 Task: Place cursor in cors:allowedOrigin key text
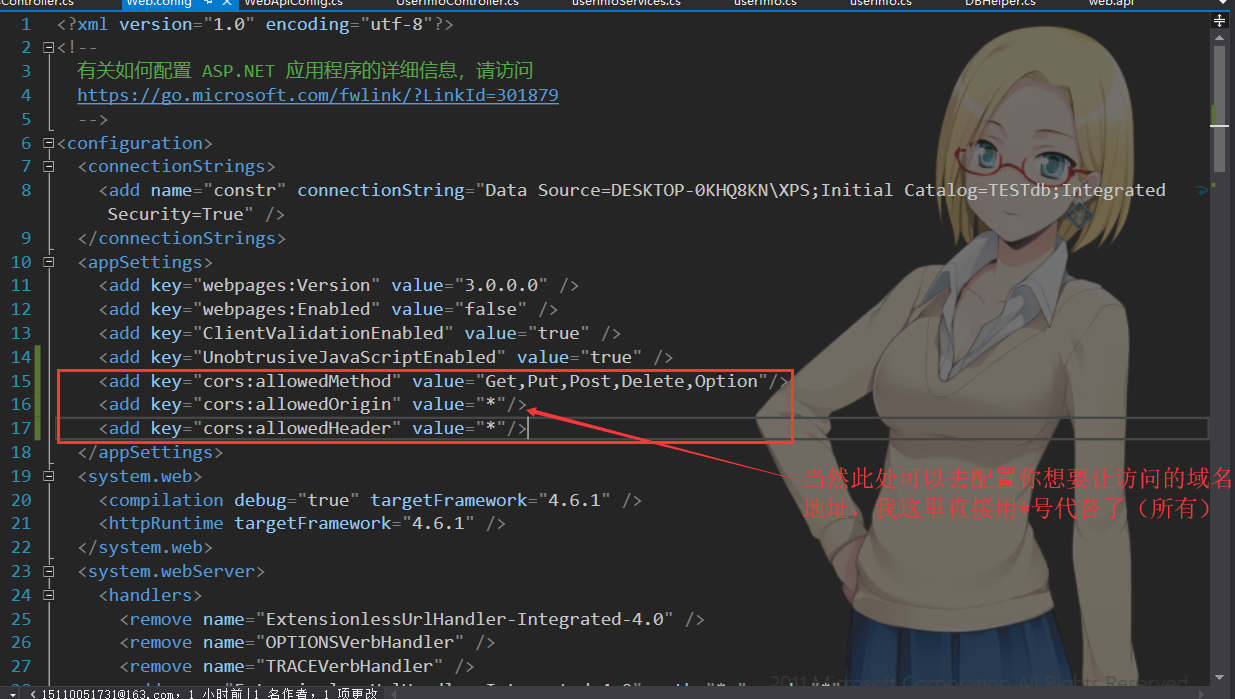298,404
